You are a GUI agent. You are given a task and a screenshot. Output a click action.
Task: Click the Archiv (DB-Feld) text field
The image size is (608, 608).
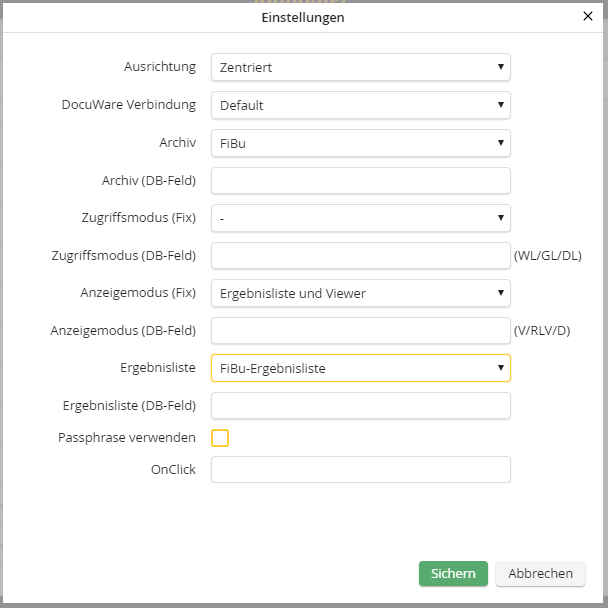[360, 181]
